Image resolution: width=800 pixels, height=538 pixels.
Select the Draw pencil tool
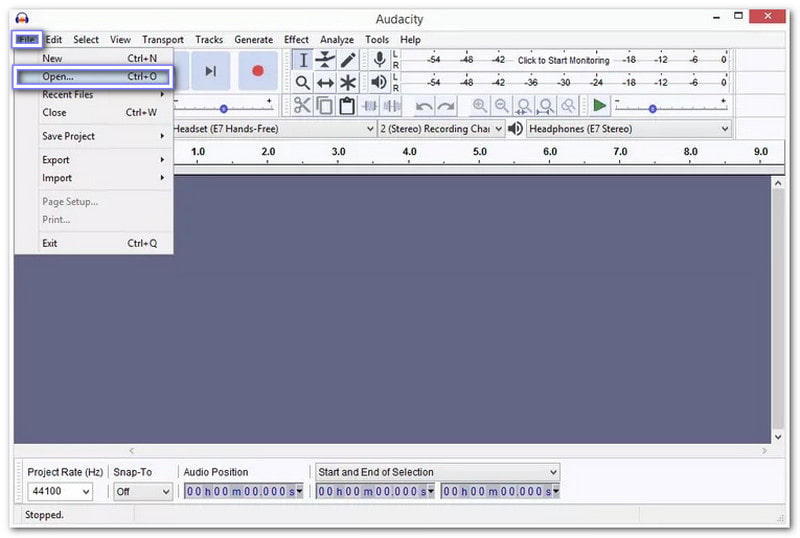347,60
